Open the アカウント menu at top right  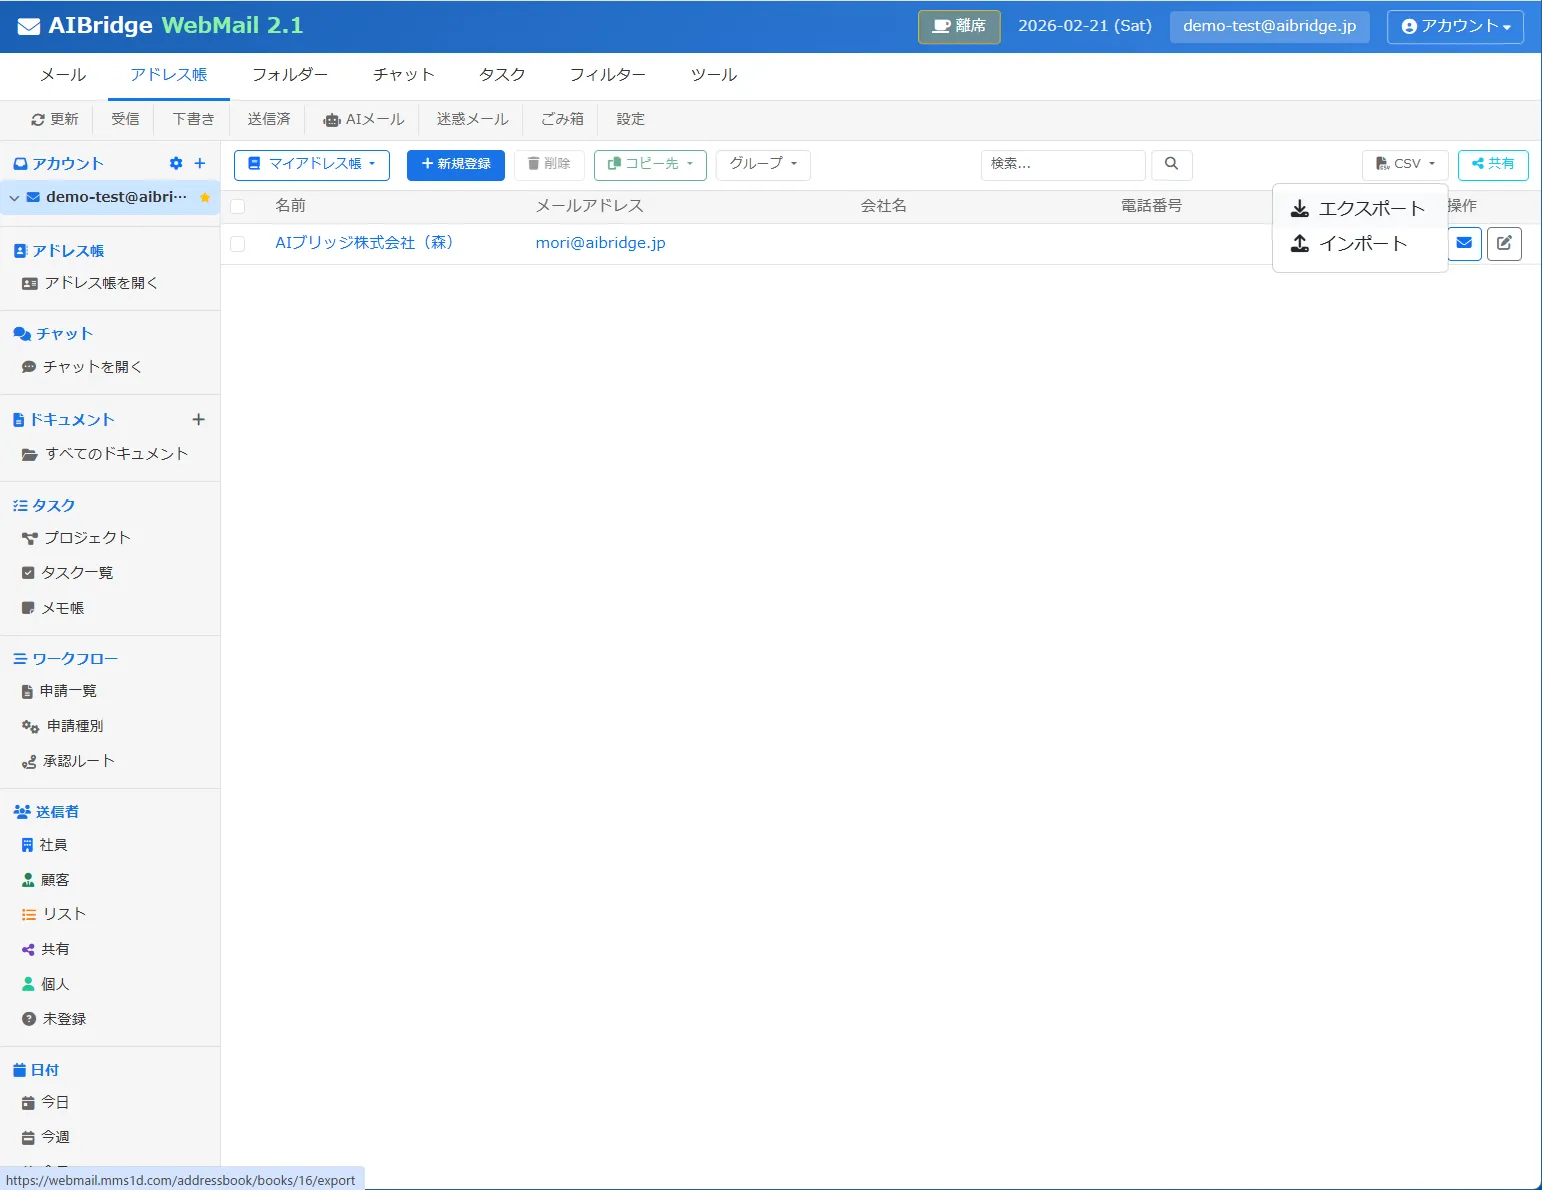[1454, 27]
